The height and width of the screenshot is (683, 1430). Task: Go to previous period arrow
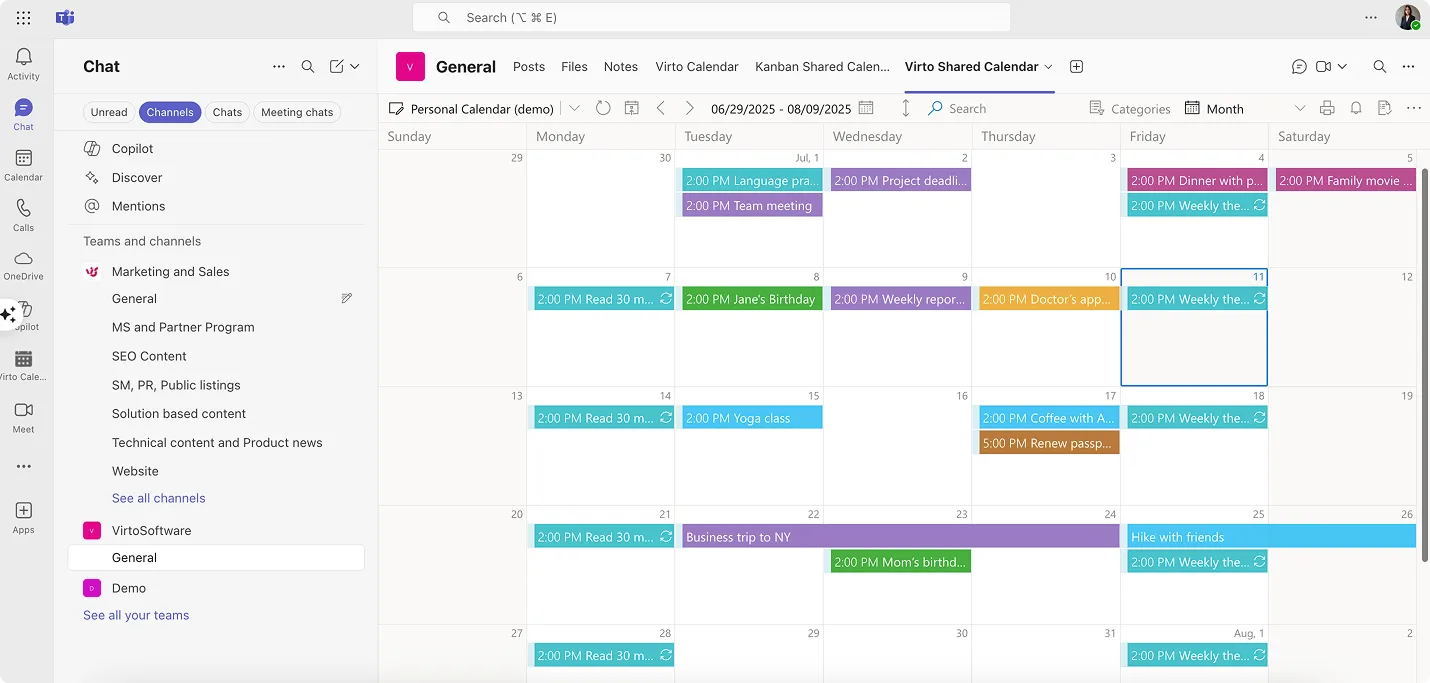(661, 108)
